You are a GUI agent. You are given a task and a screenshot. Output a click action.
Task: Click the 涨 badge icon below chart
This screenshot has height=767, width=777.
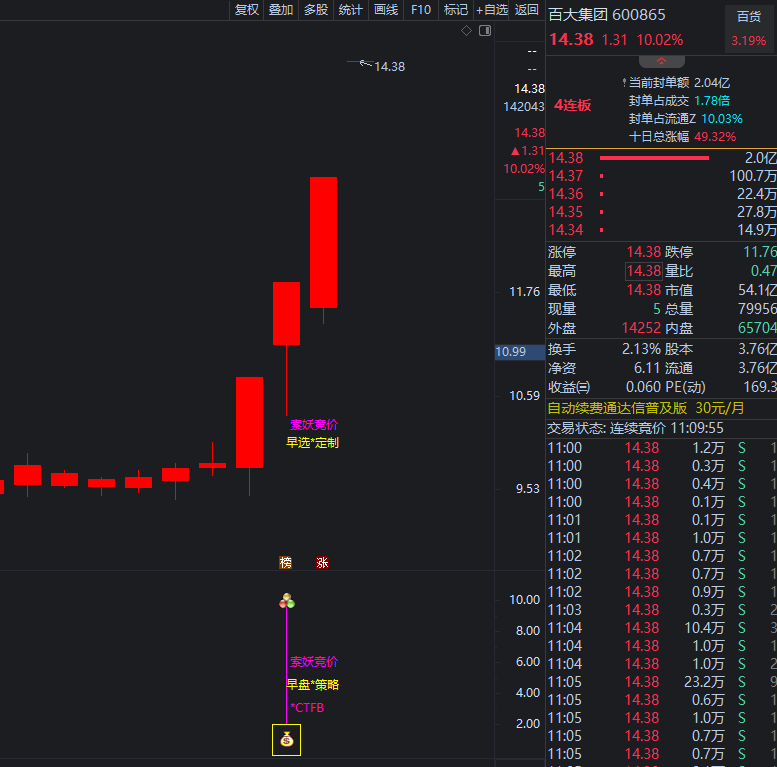322,563
